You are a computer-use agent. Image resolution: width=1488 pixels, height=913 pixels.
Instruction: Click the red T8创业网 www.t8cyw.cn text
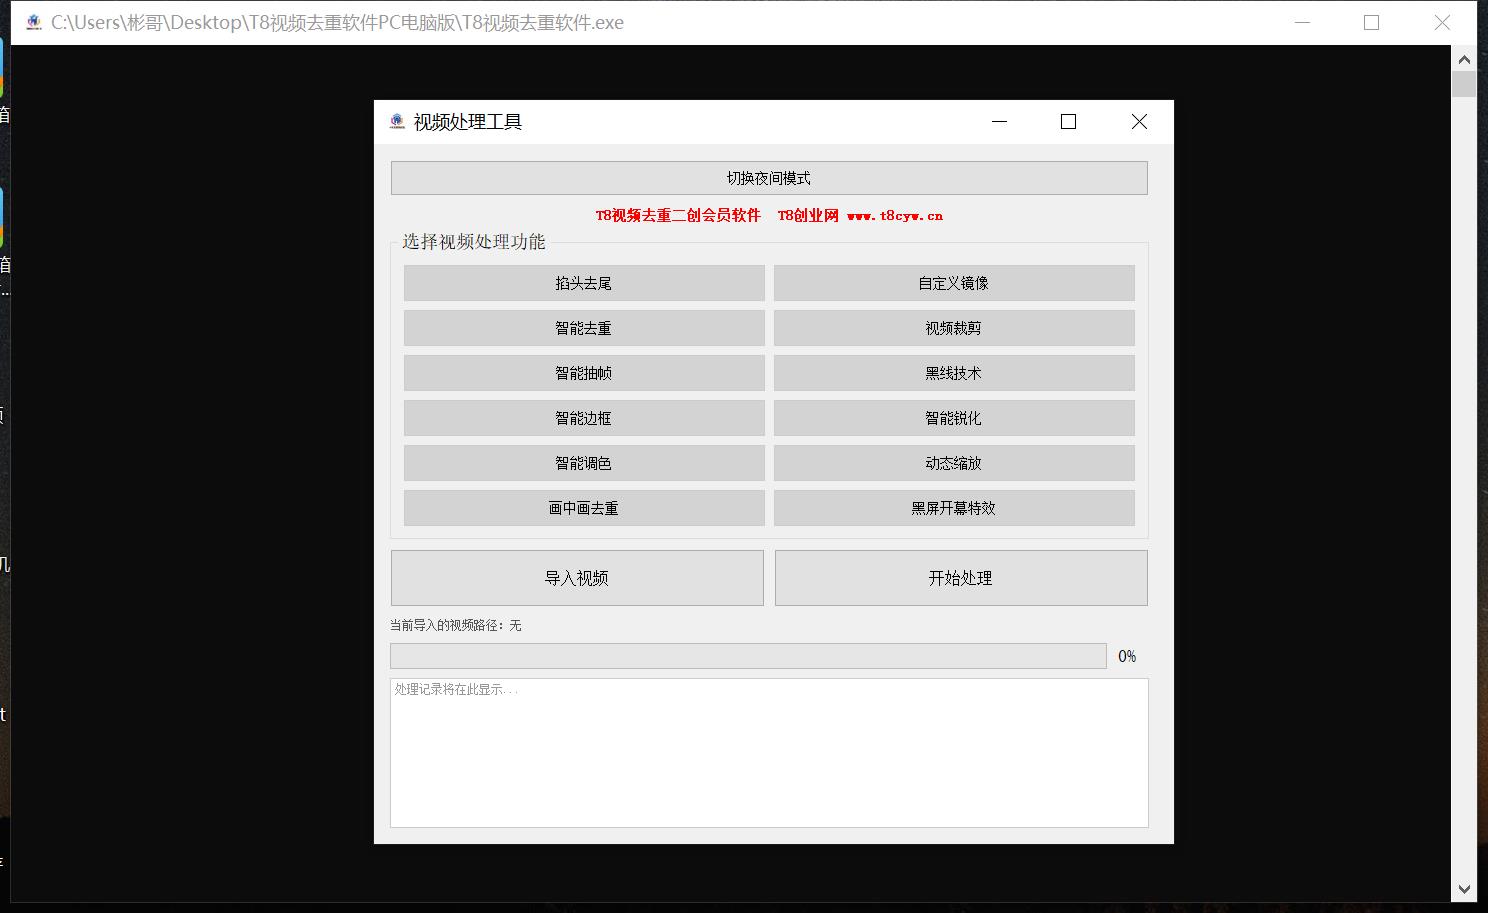[860, 215]
